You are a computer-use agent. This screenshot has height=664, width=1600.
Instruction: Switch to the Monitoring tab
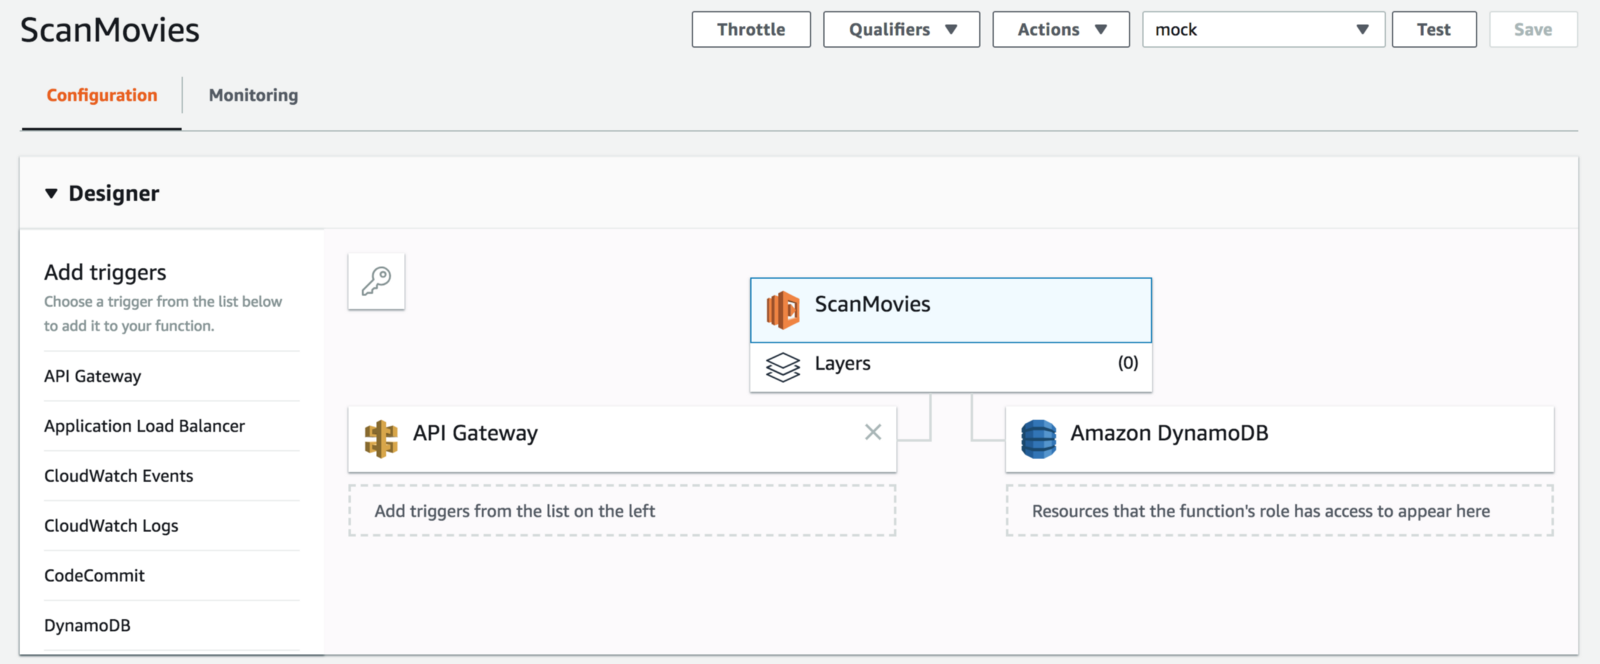click(253, 95)
